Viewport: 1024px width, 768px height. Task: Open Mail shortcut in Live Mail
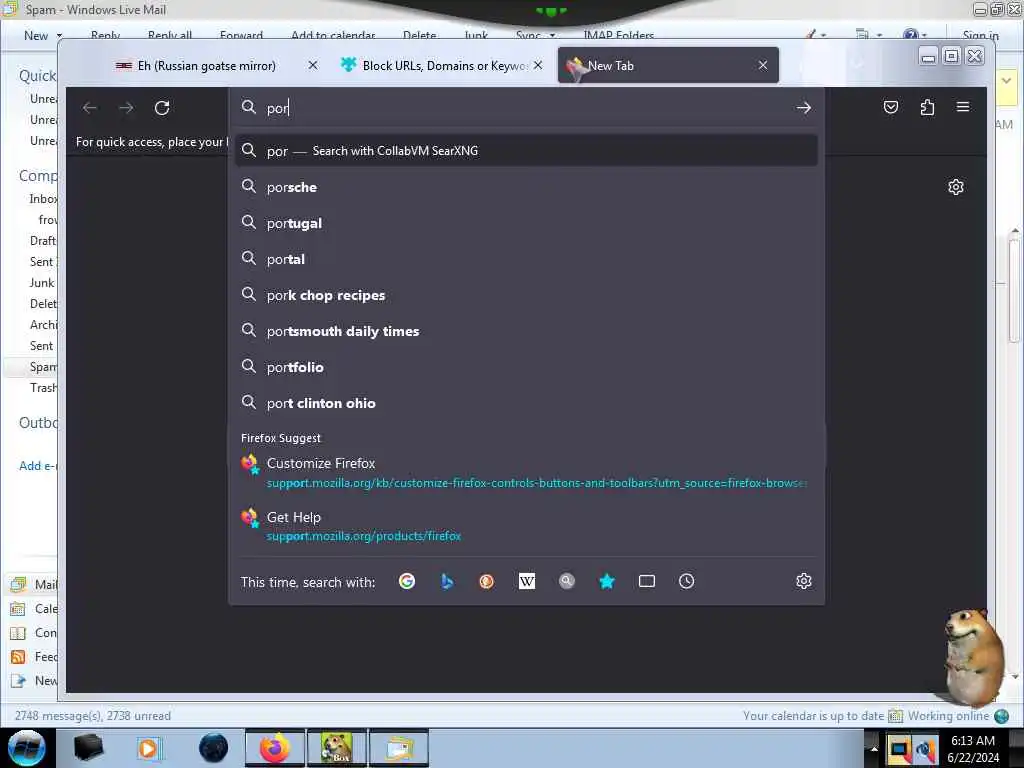pyautogui.click(x=34, y=584)
